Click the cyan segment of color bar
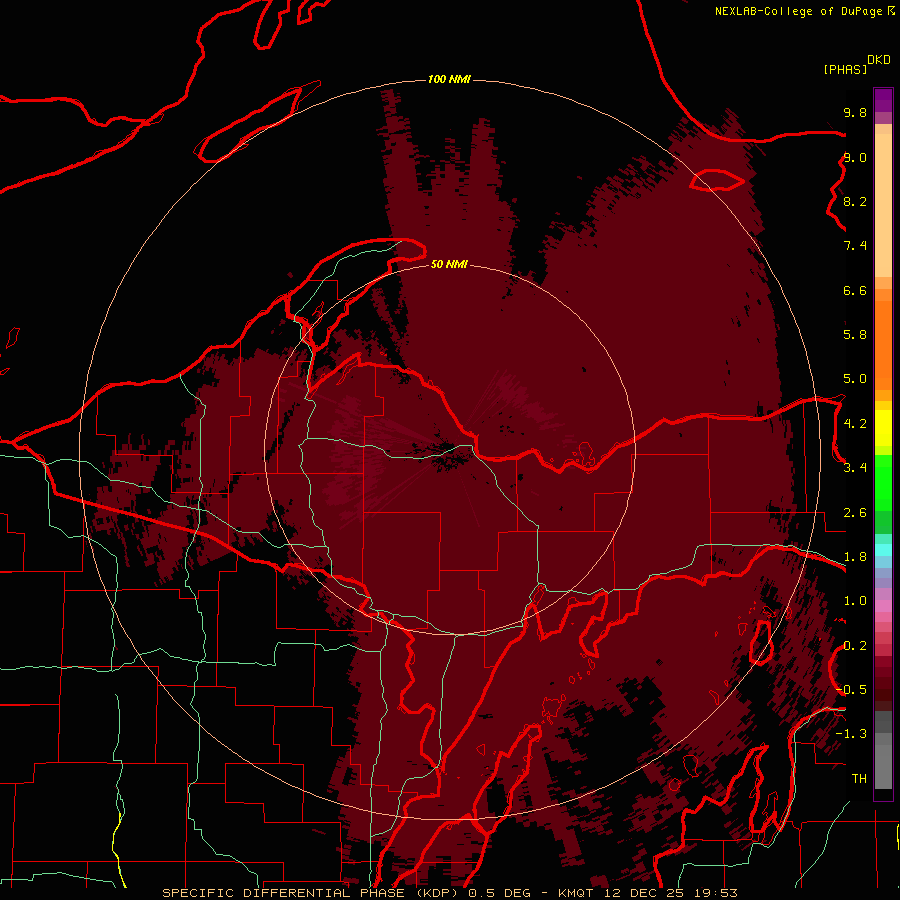The width and height of the screenshot is (900, 900). click(883, 549)
